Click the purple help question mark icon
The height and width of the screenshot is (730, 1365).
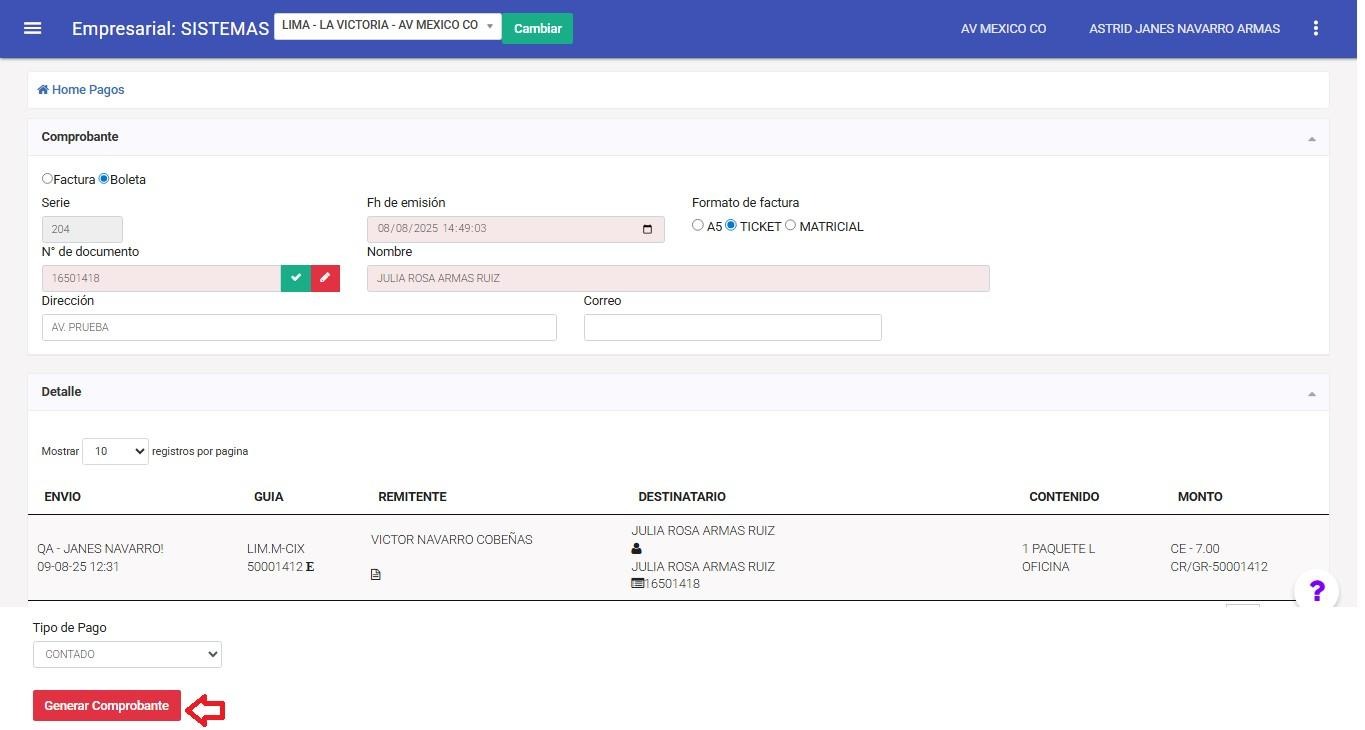pyautogui.click(x=1316, y=591)
